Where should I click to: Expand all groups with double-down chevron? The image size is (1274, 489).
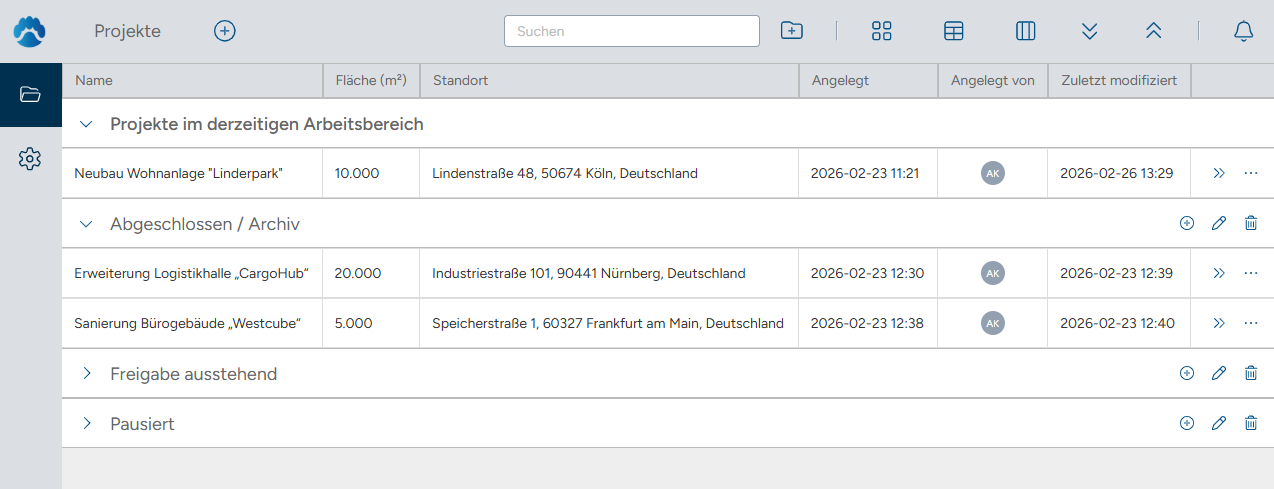pos(1090,31)
